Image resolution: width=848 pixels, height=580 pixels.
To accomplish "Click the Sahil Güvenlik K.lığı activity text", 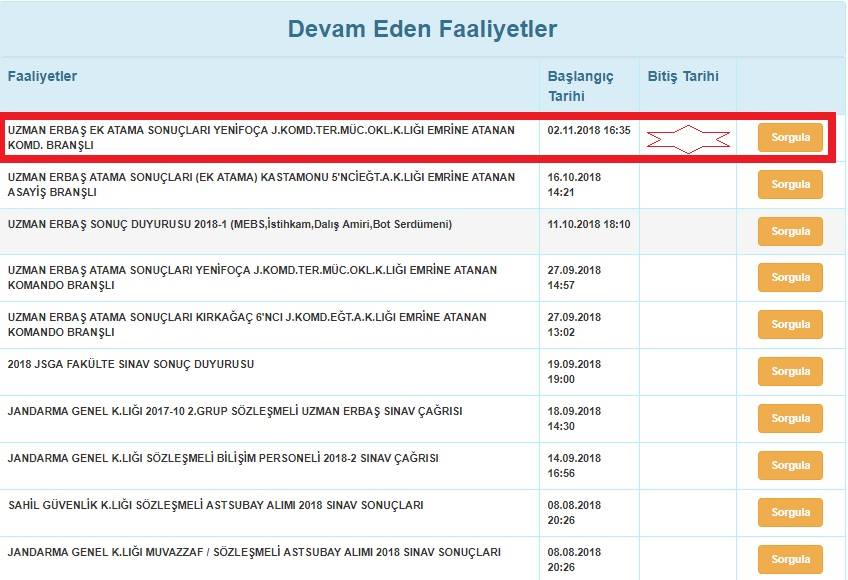I will (x=215, y=505).
